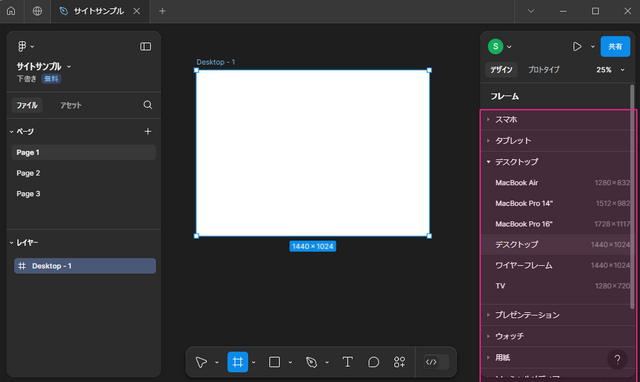This screenshot has width=640, height=382.
Task: Select the Rectangle shape tool
Action: (x=274, y=362)
